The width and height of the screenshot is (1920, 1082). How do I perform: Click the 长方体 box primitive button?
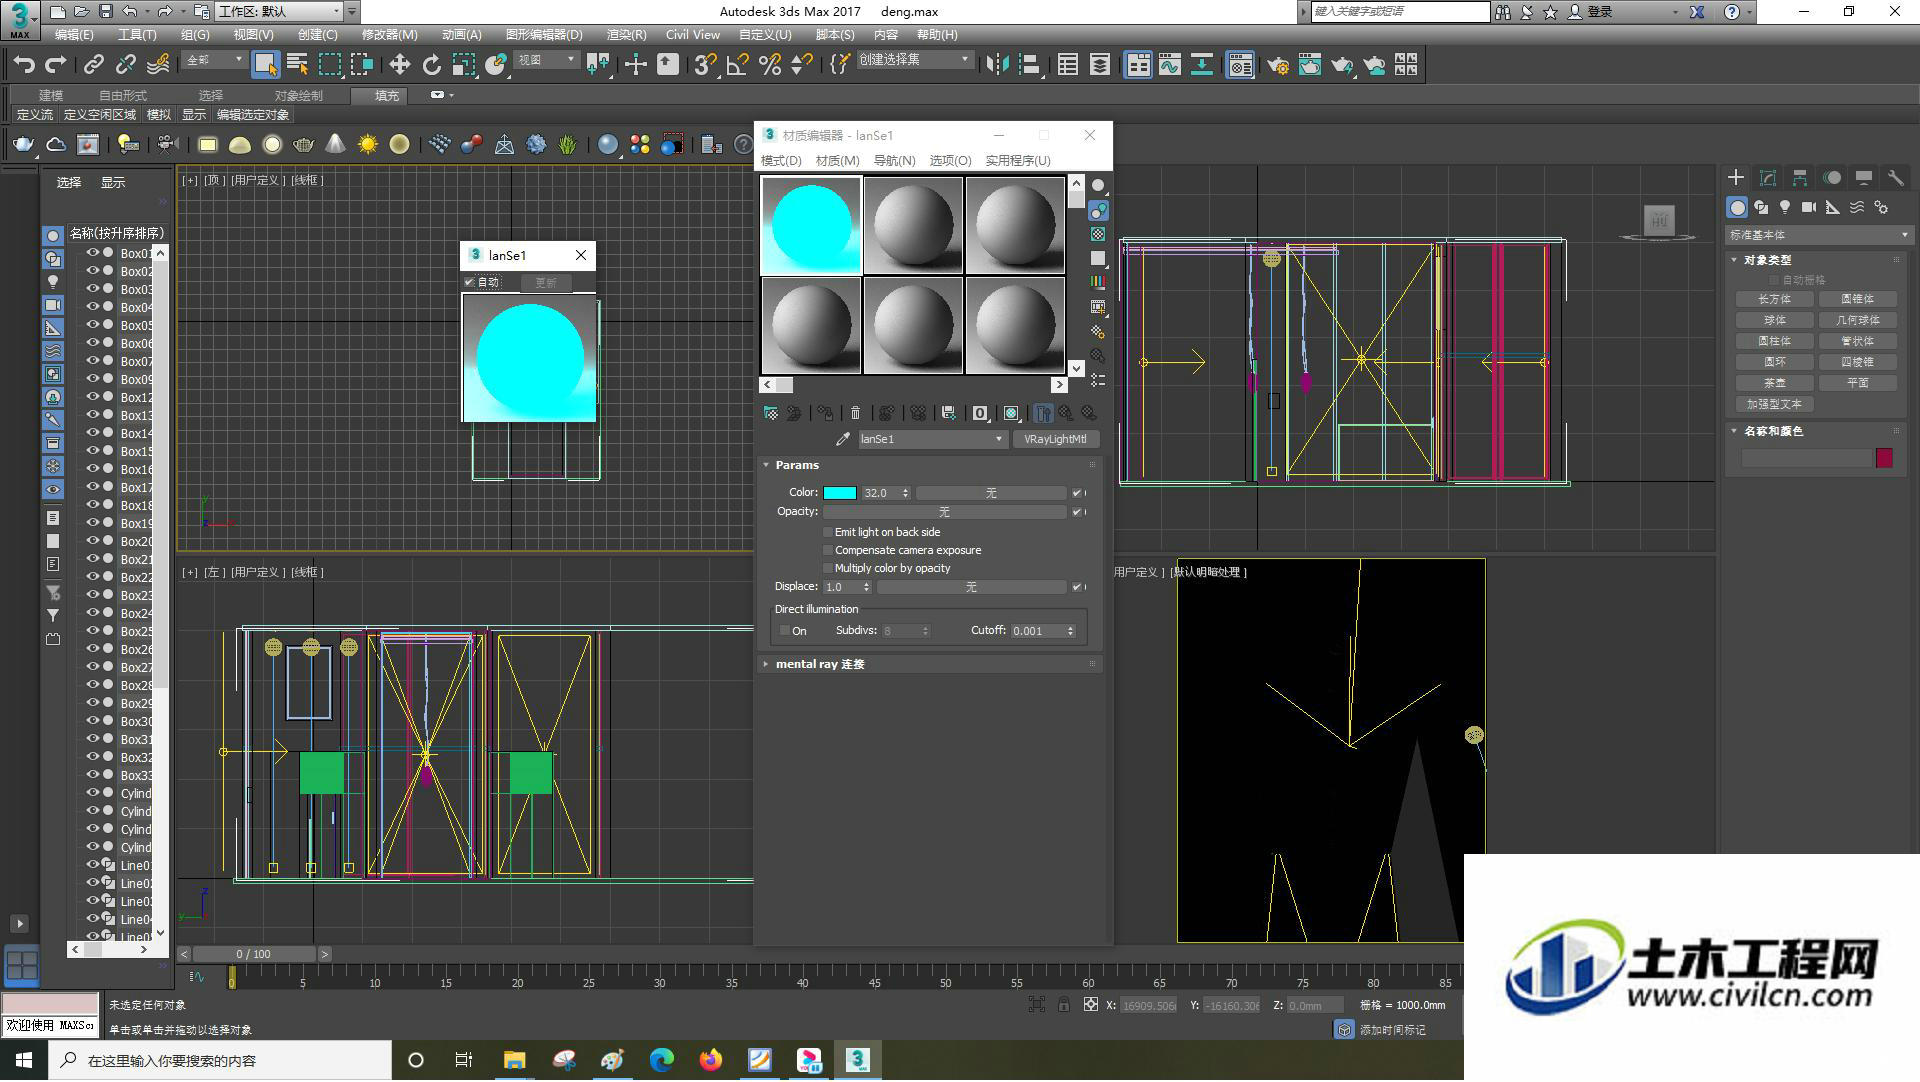1774,300
